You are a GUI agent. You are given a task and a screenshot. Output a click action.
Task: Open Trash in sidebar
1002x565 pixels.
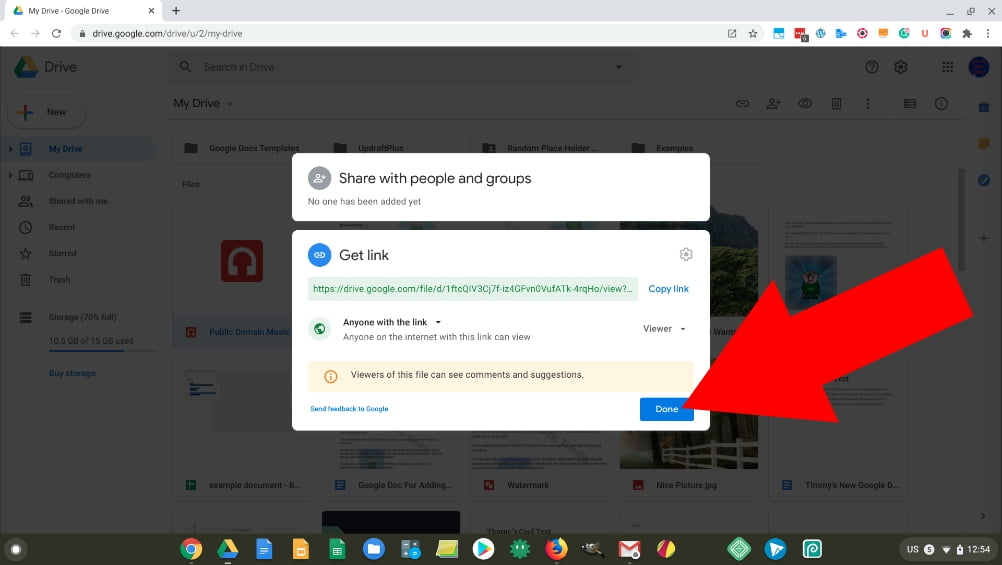59,280
